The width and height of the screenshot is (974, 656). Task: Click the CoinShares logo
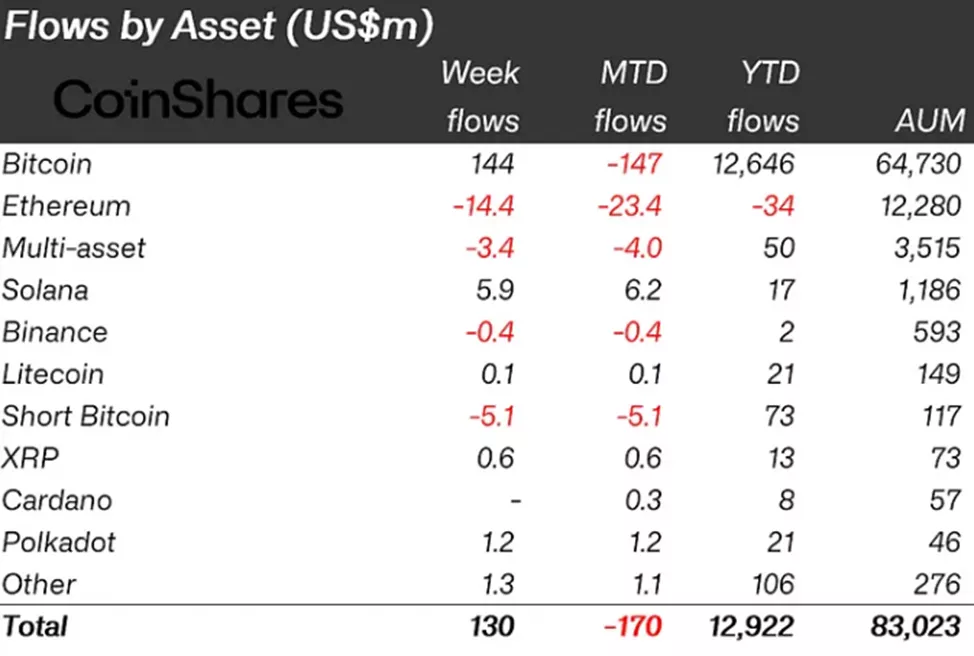(x=198, y=100)
